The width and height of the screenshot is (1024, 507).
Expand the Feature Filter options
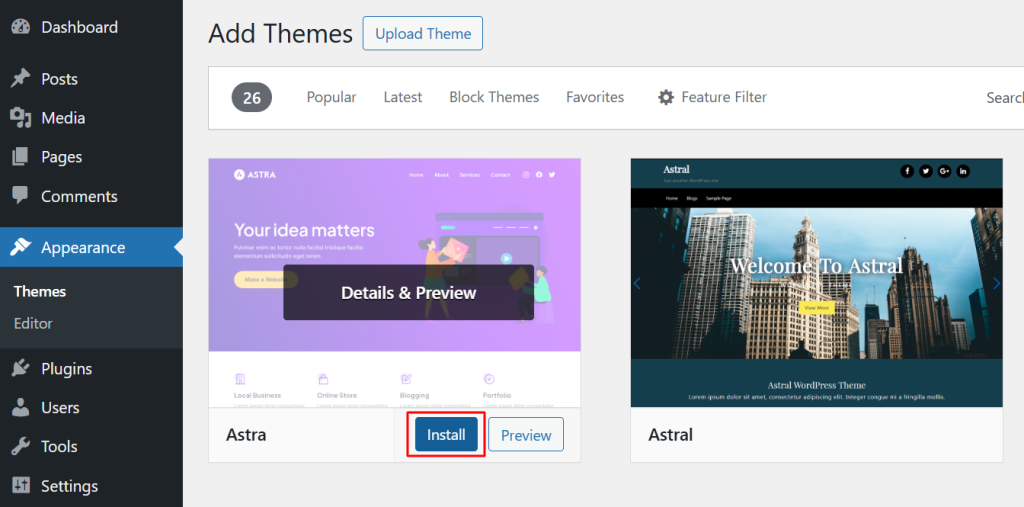coord(712,97)
